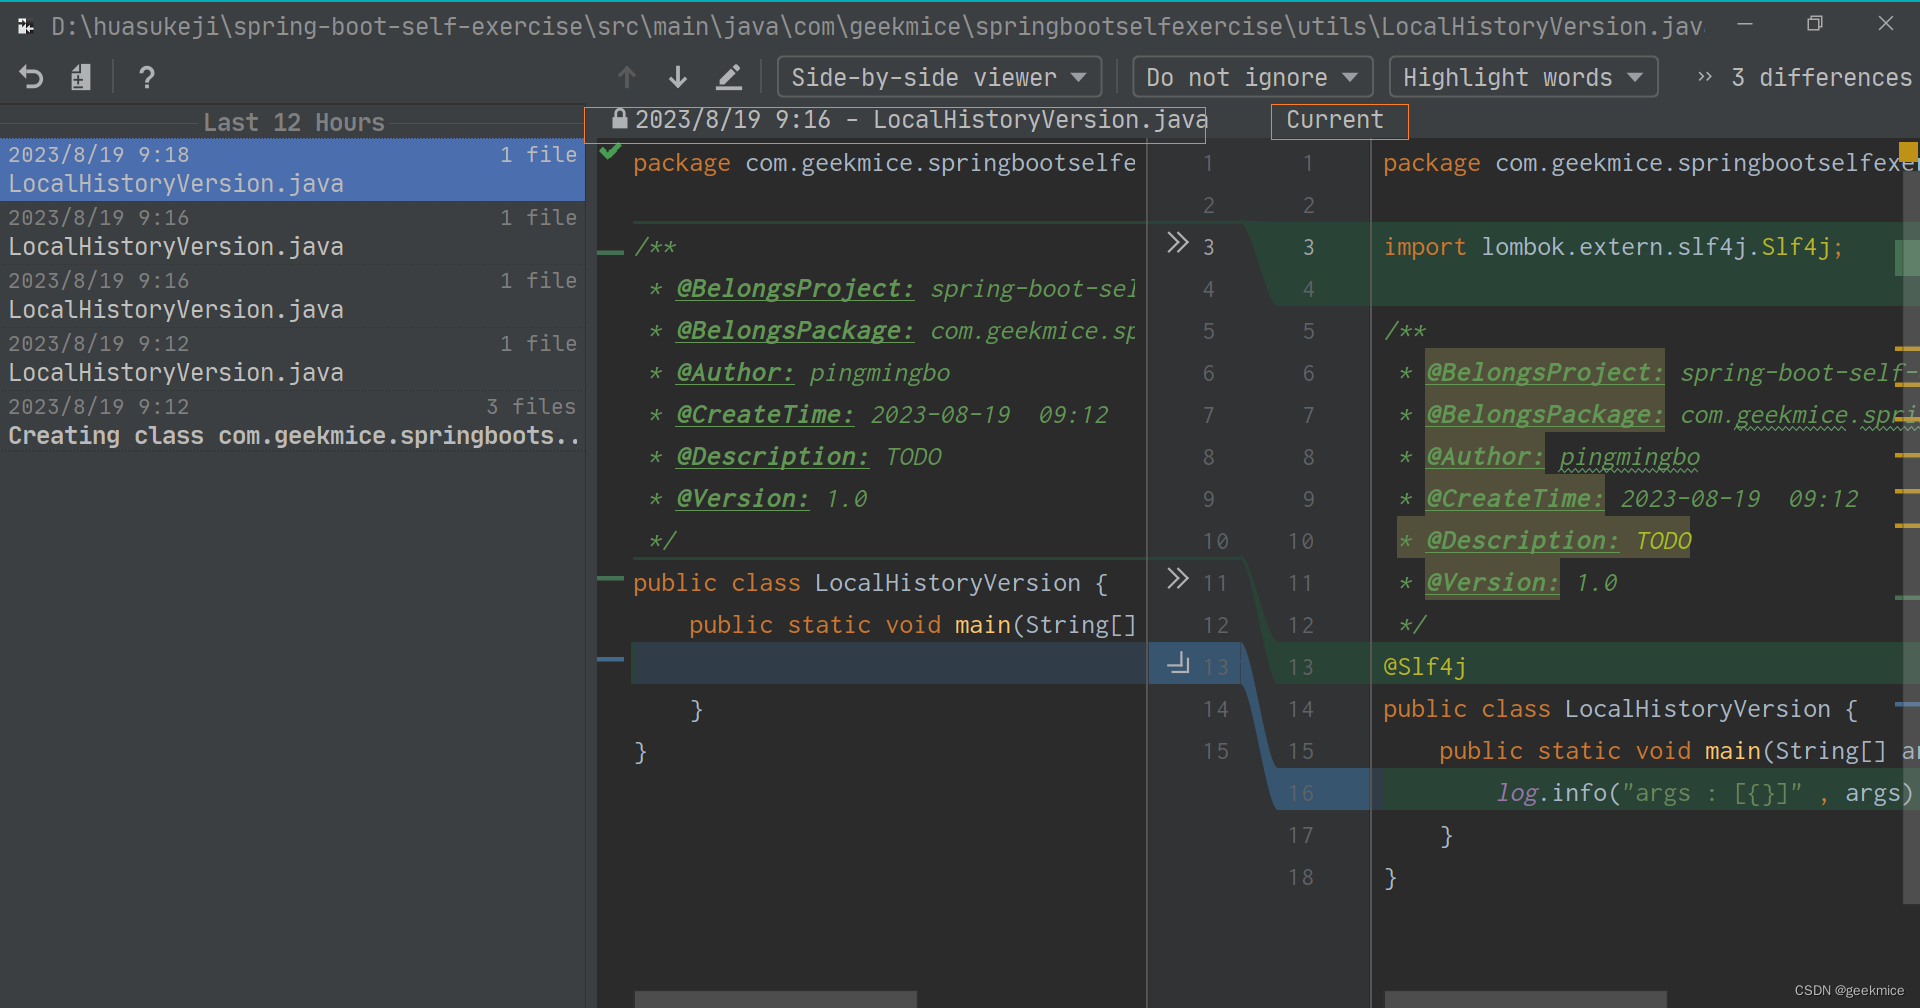Click the lock read-only icon
The width and height of the screenshot is (1920, 1008).
620,119
